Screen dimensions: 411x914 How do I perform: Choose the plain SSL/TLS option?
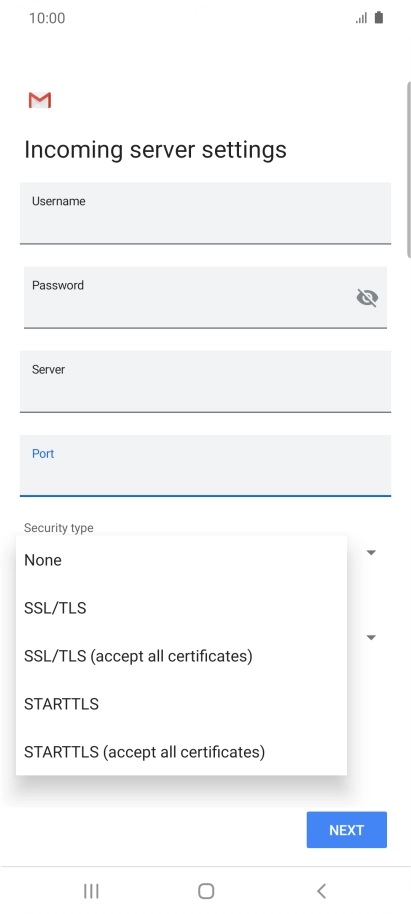181,608
